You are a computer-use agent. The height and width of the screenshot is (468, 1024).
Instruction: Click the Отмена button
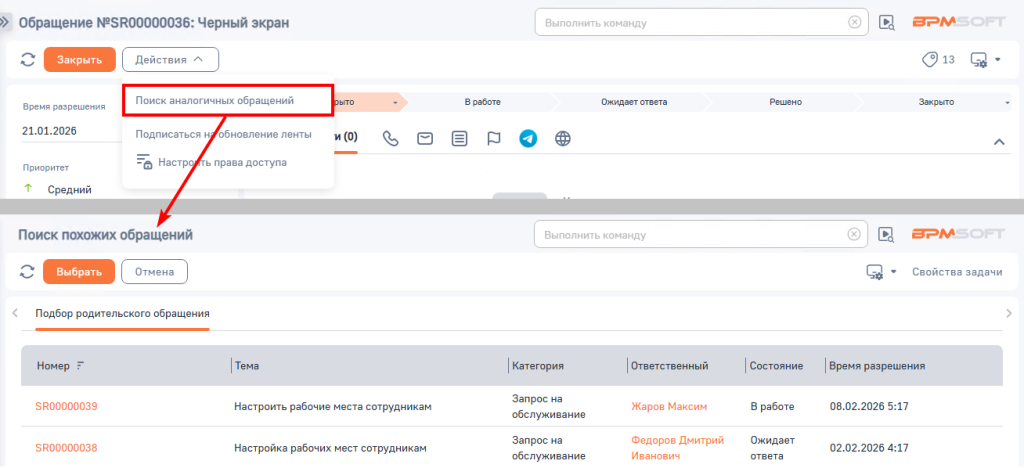coord(154,272)
